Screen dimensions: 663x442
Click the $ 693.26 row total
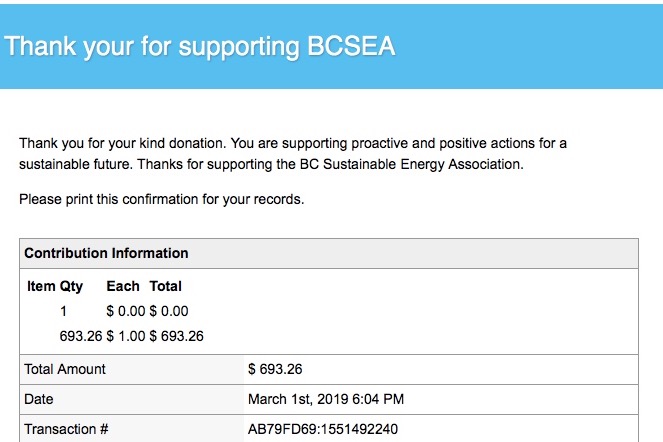[176, 336]
